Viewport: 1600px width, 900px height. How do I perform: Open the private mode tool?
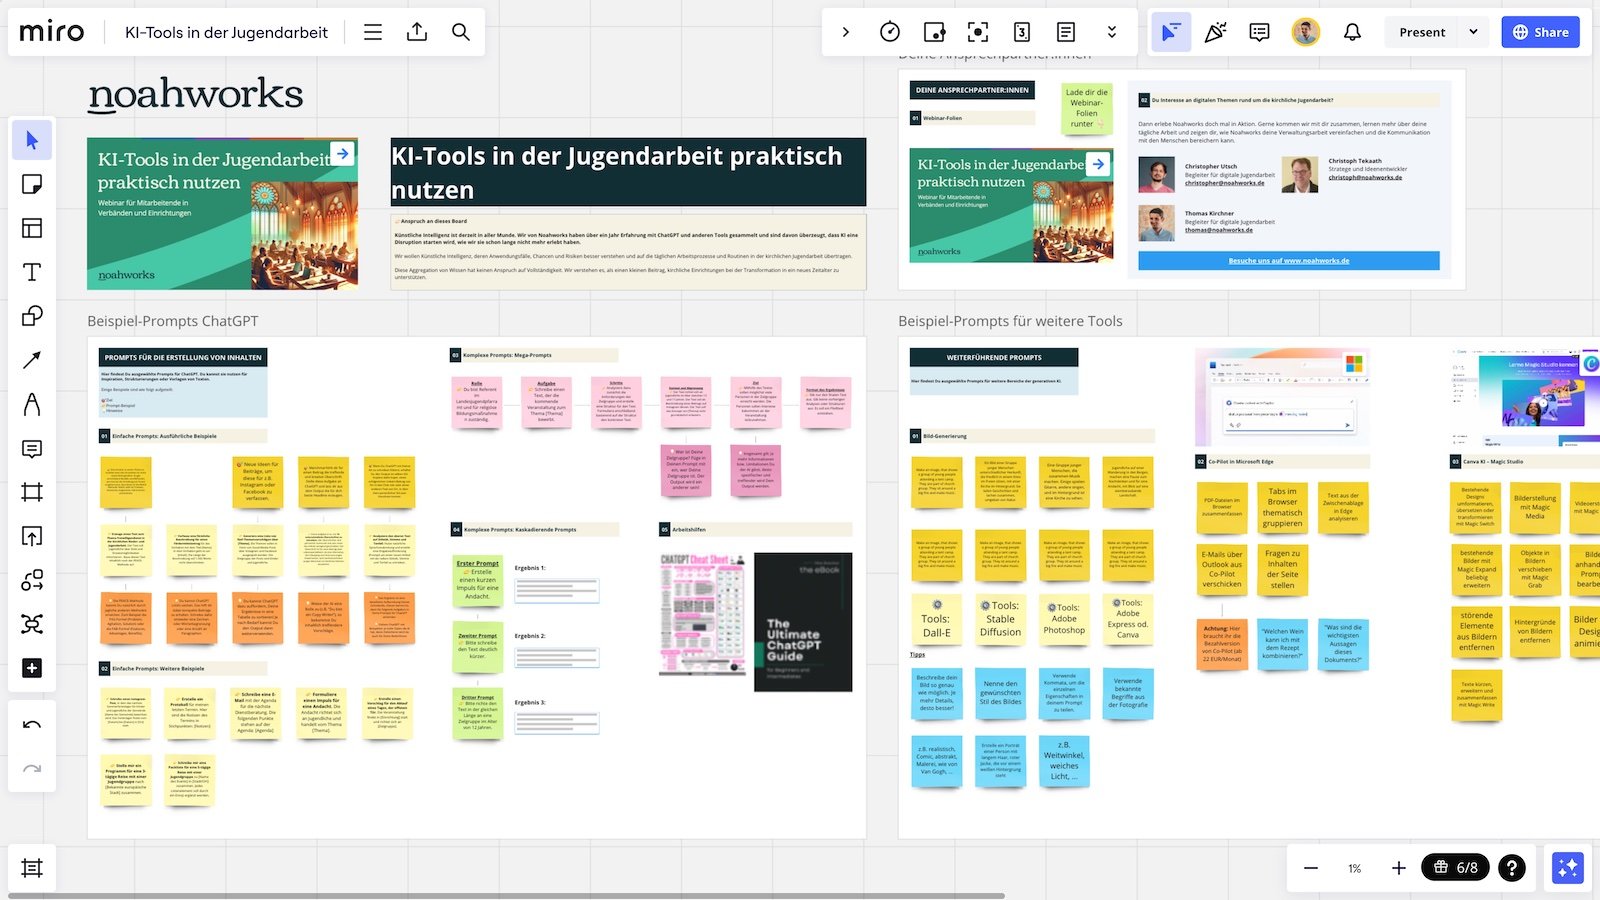pyautogui.click(x=978, y=32)
